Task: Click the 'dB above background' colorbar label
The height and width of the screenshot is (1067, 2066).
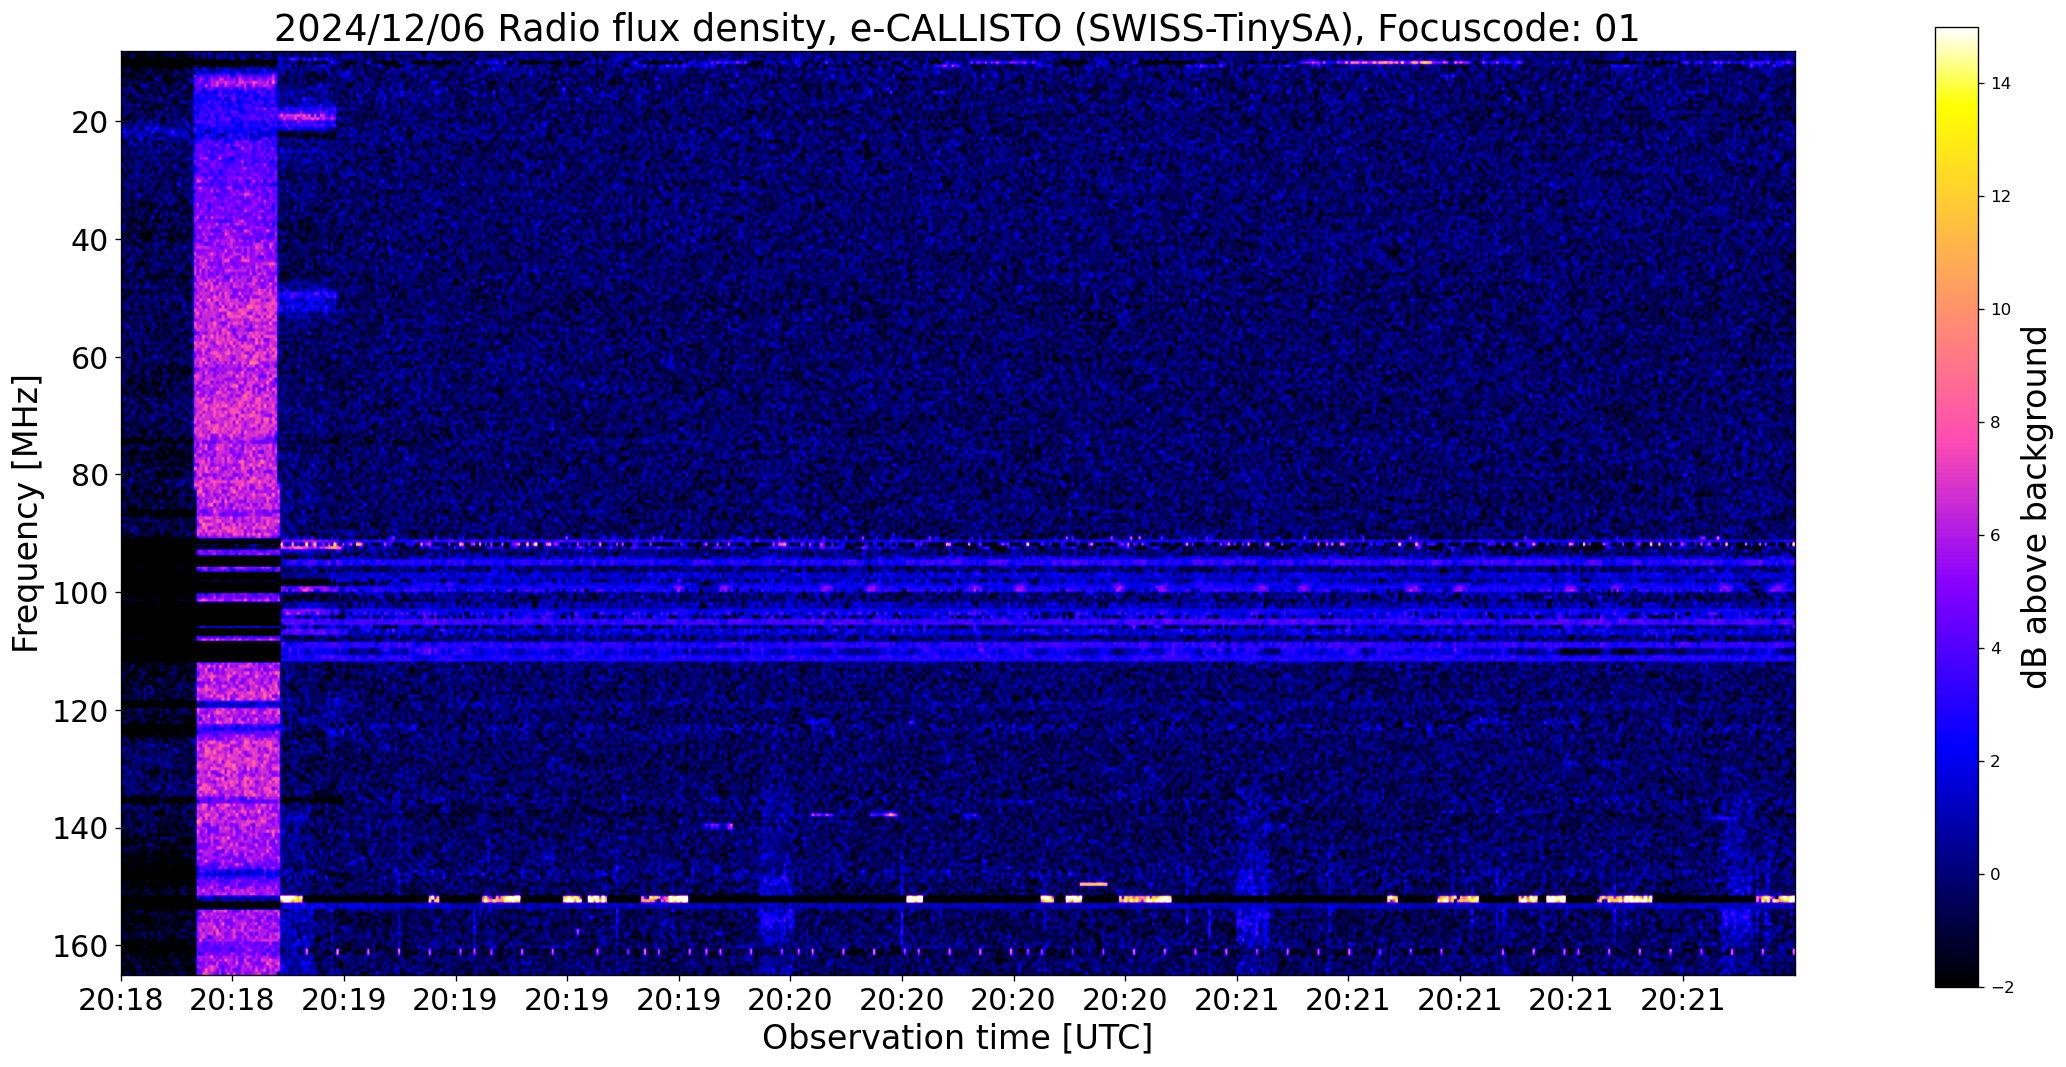Action: (2036, 507)
